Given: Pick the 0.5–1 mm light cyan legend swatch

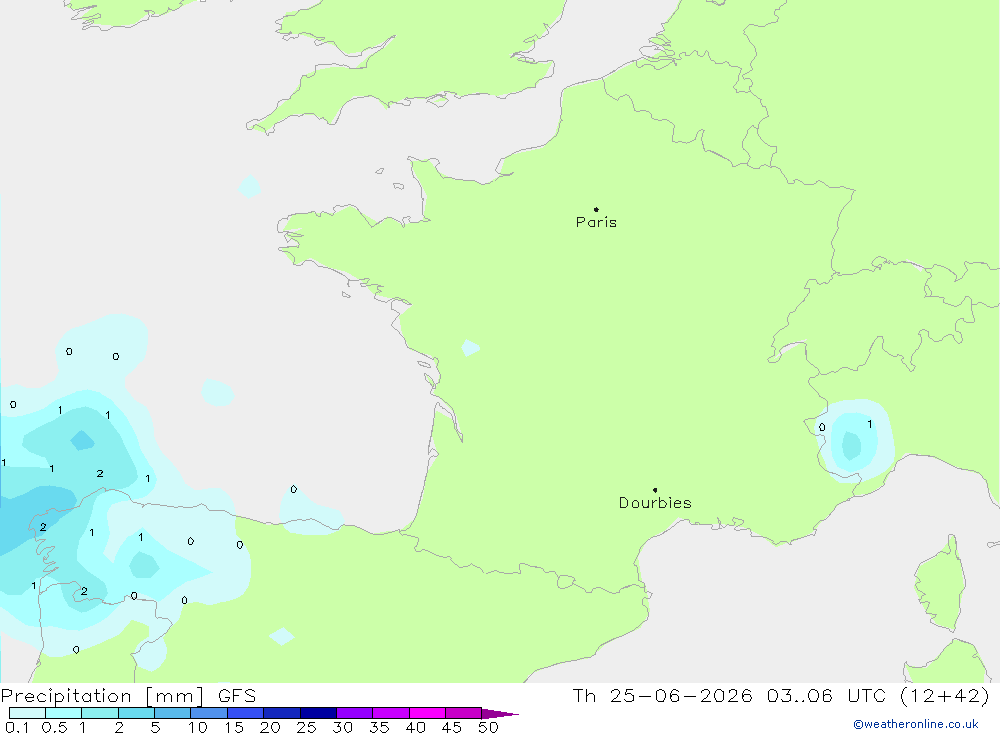Looking at the screenshot, I should [64, 713].
